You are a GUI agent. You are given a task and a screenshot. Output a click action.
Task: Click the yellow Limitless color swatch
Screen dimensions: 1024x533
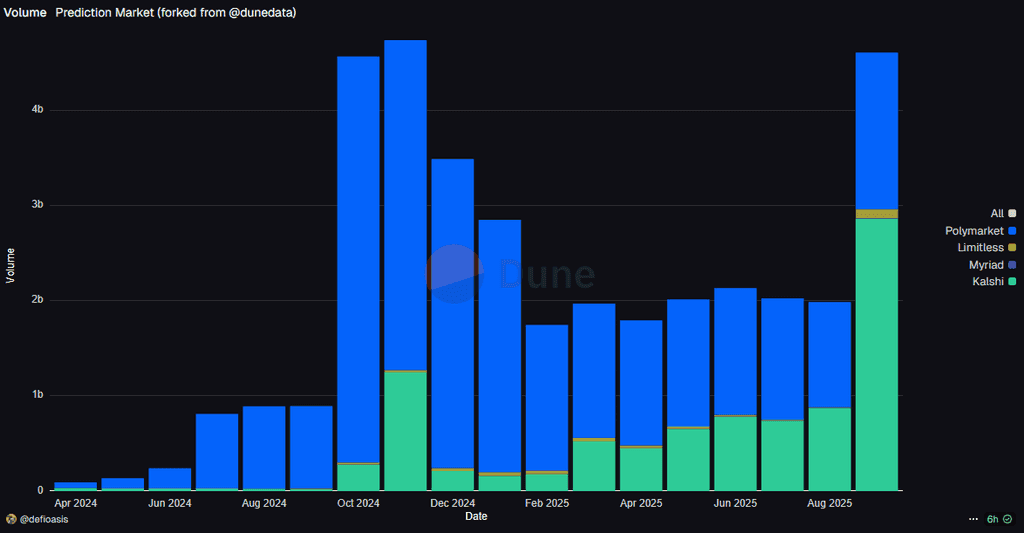coord(1012,248)
